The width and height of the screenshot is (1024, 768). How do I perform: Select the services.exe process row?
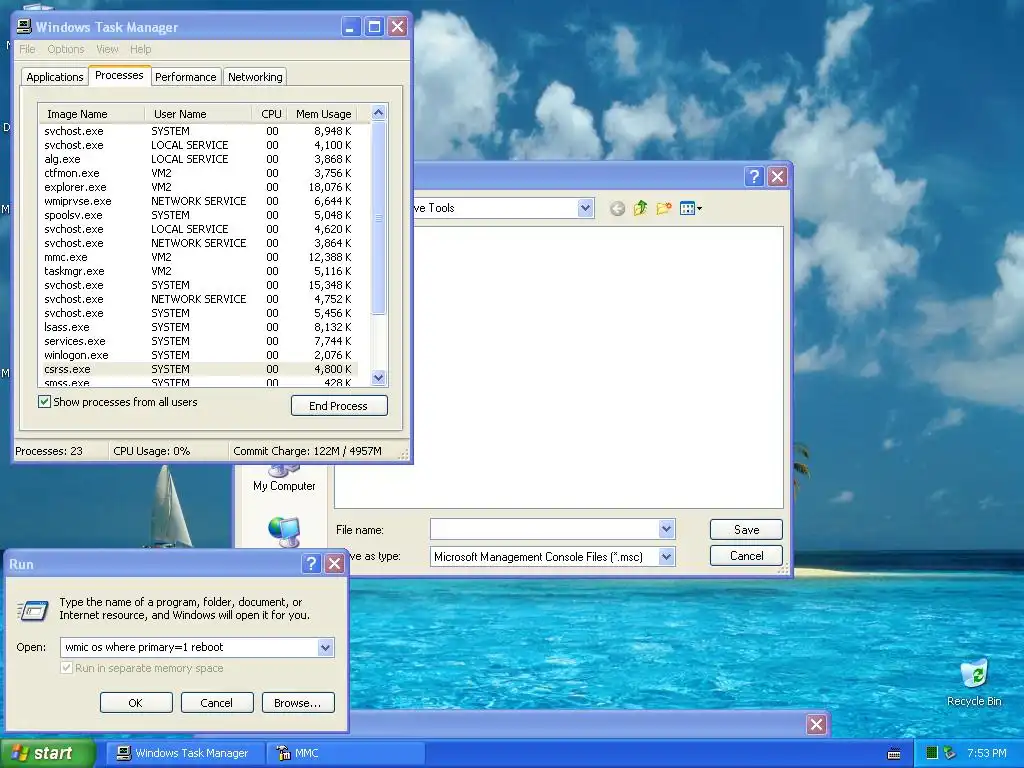[x=199, y=341]
